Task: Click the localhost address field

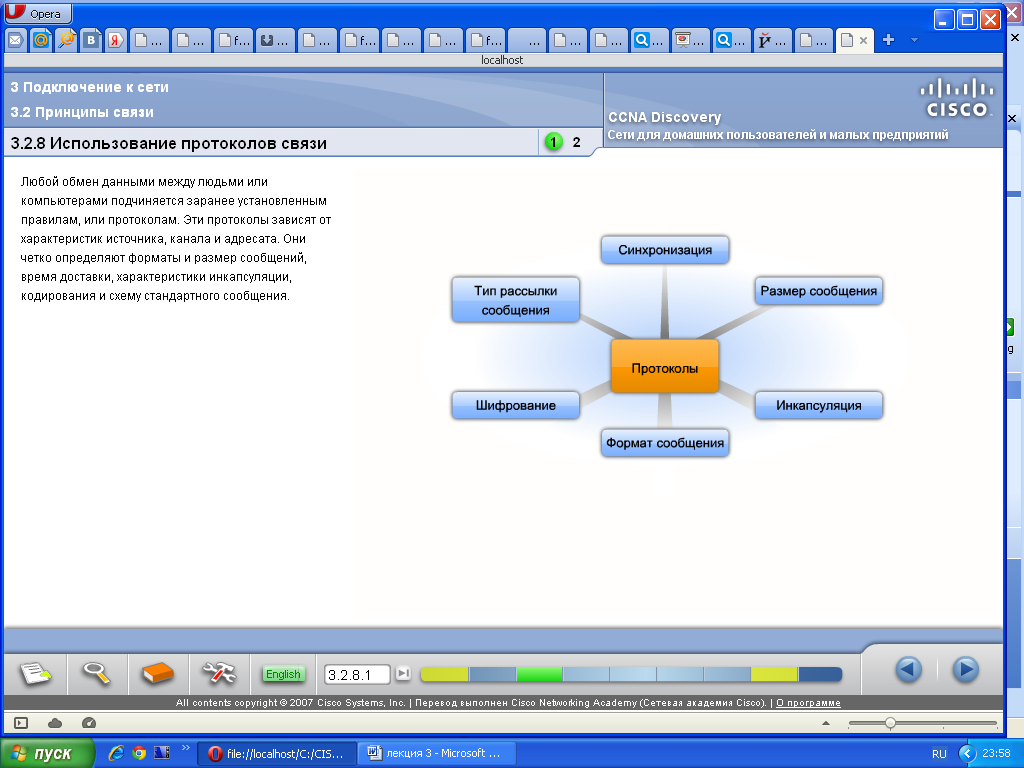Action: (503, 60)
